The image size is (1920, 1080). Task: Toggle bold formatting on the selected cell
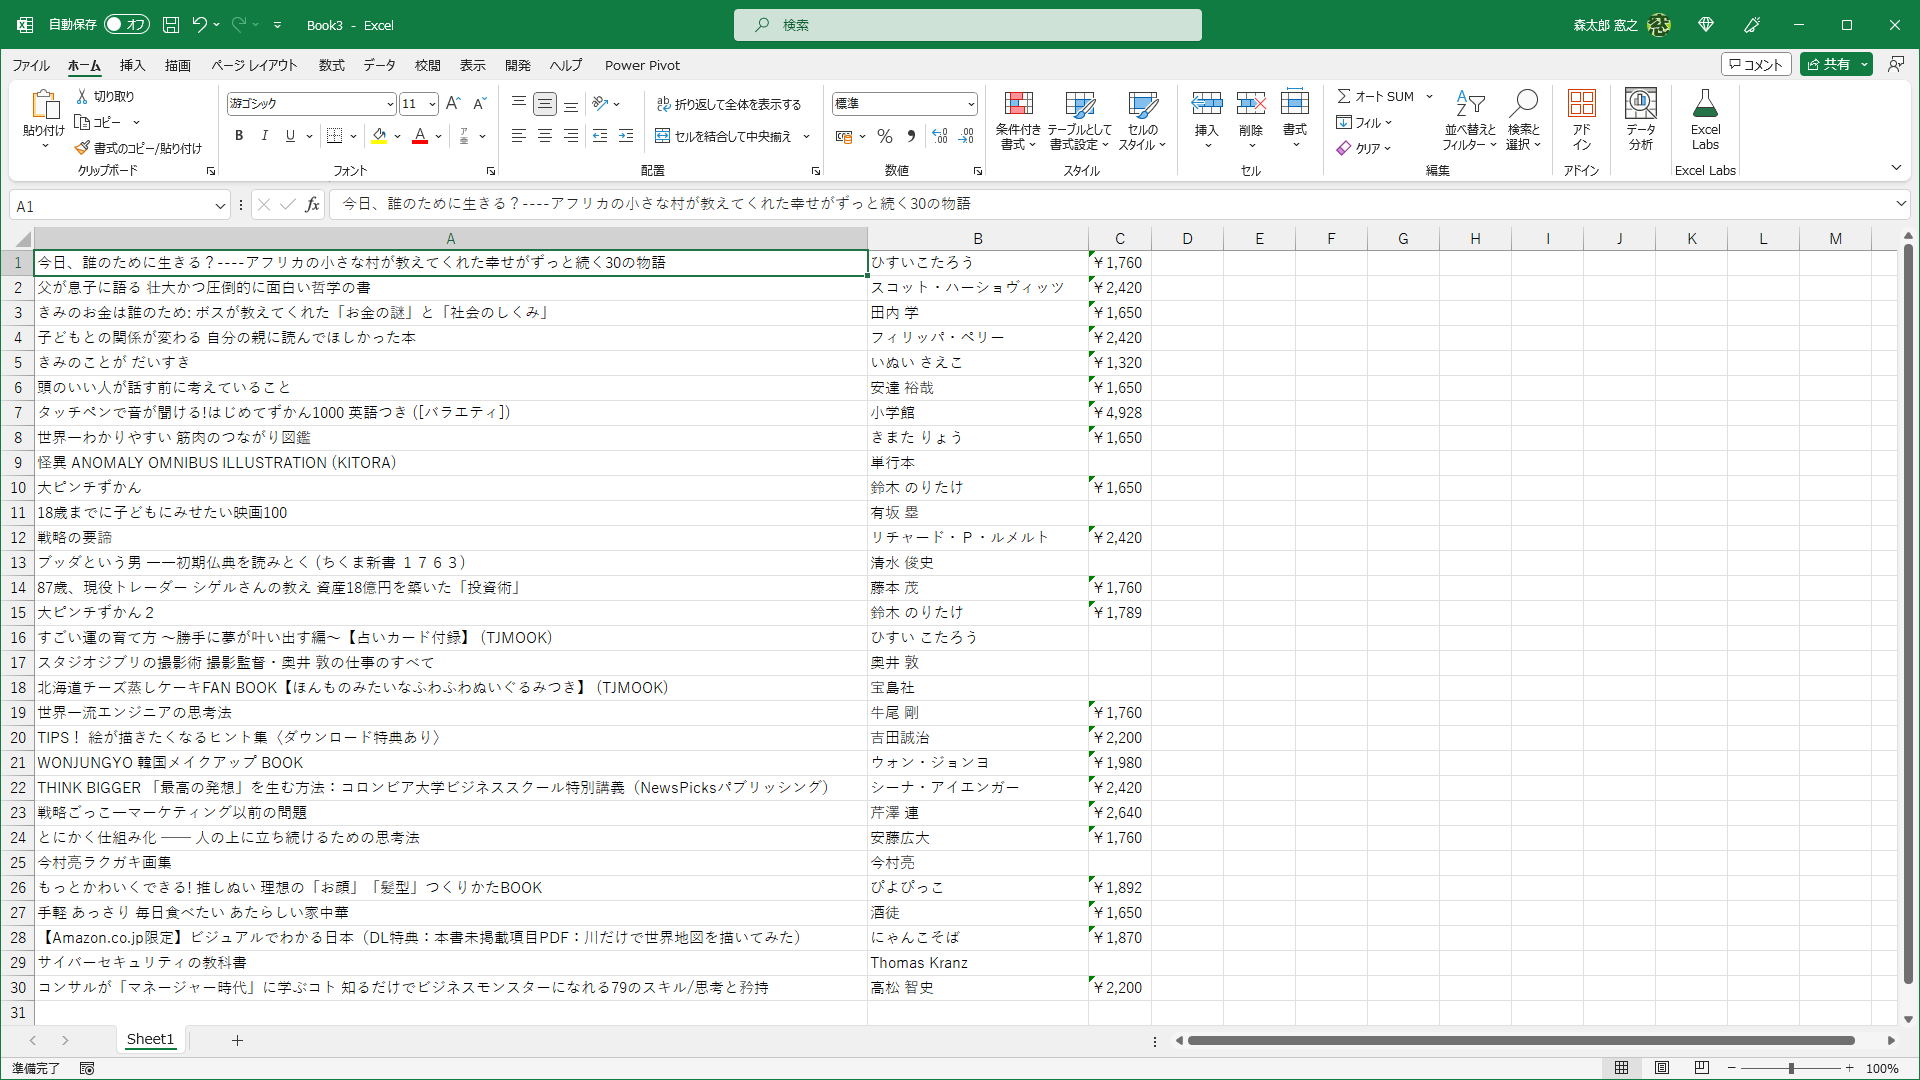point(239,135)
